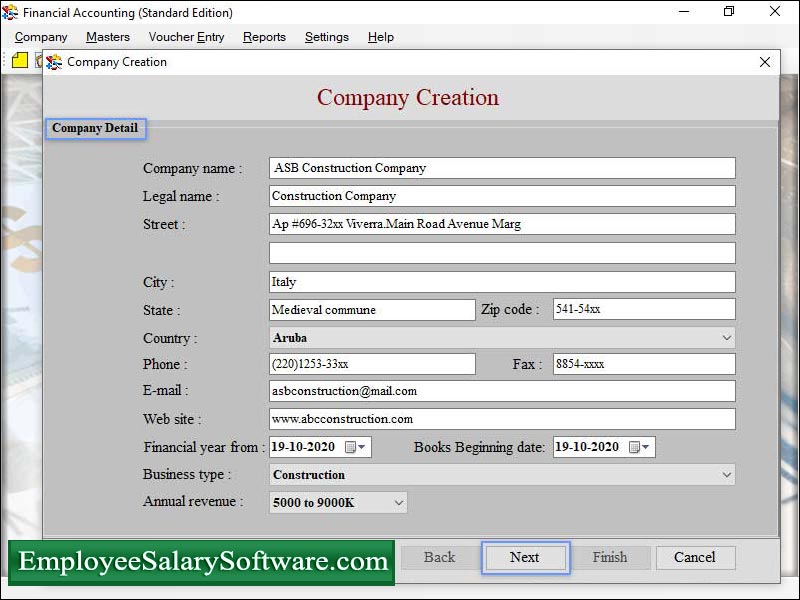Click the toolbar icon beside the new-document icon
This screenshot has height=600, width=800.
point(38,60)
